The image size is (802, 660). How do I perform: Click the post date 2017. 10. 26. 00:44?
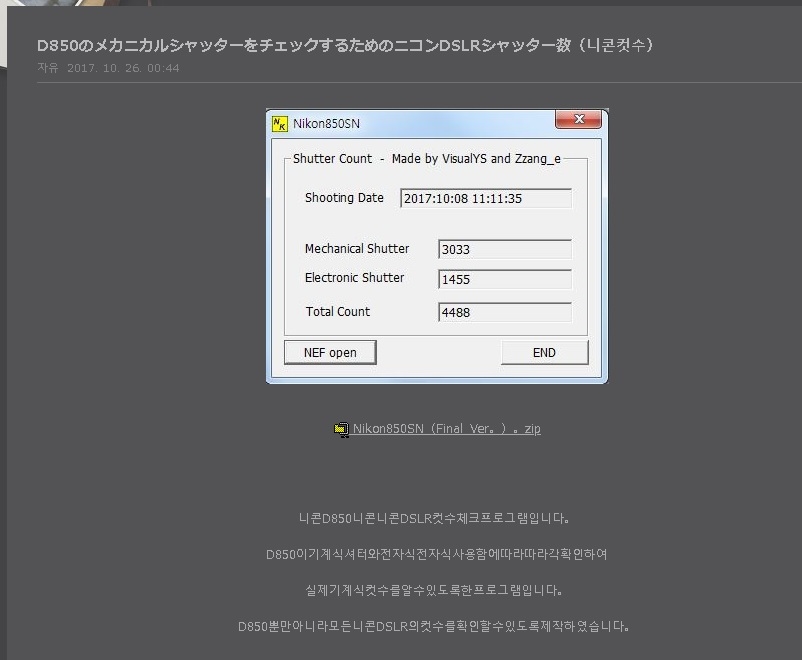pos(123,68)
